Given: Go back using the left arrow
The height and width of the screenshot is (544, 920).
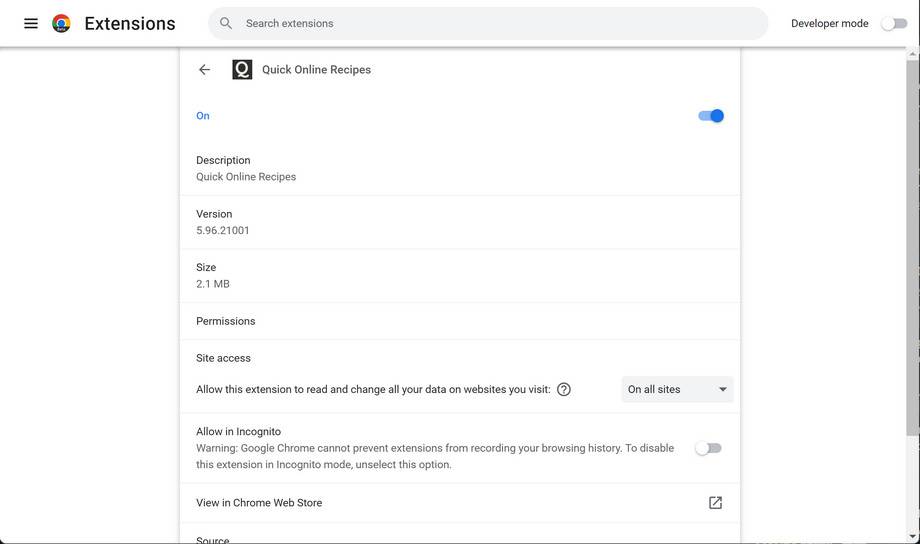Looking at the screenshot, I should [x=204, y=70].
